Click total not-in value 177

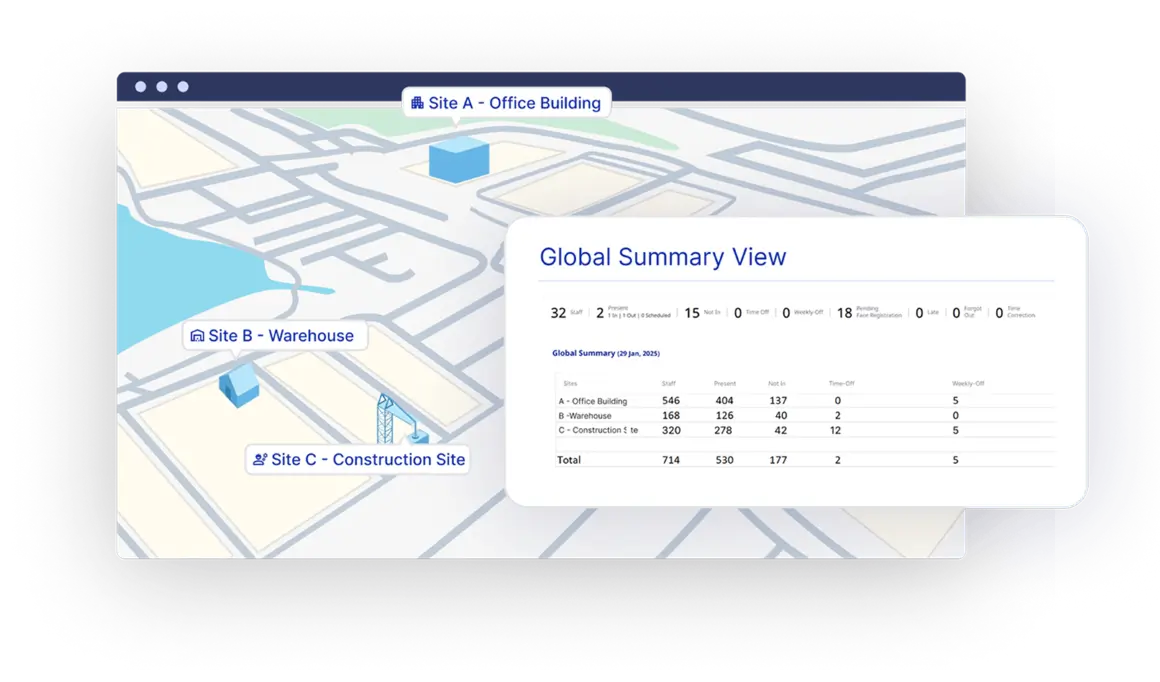pos(778,460)
